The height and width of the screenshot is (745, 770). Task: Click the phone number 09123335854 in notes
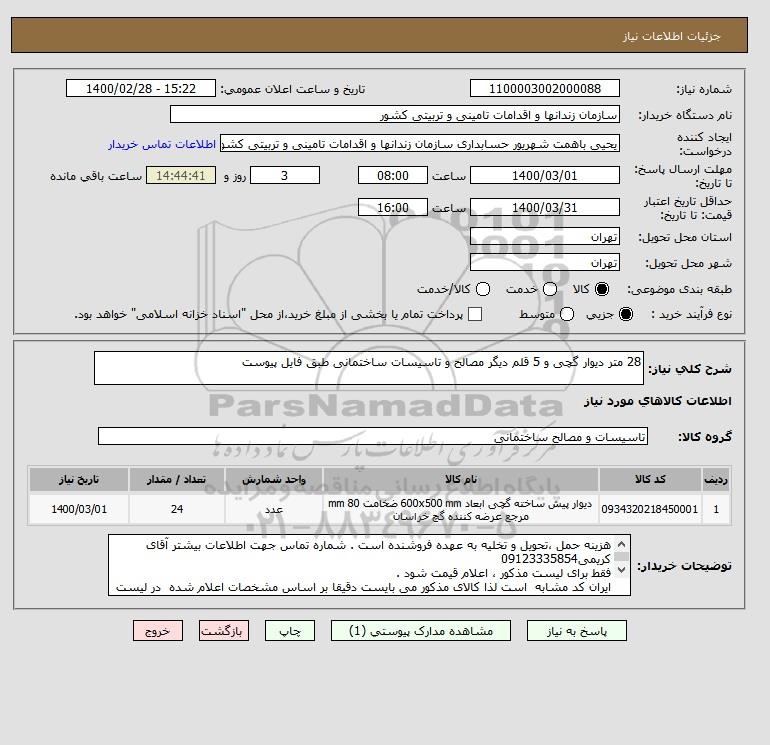pos(540,559)
